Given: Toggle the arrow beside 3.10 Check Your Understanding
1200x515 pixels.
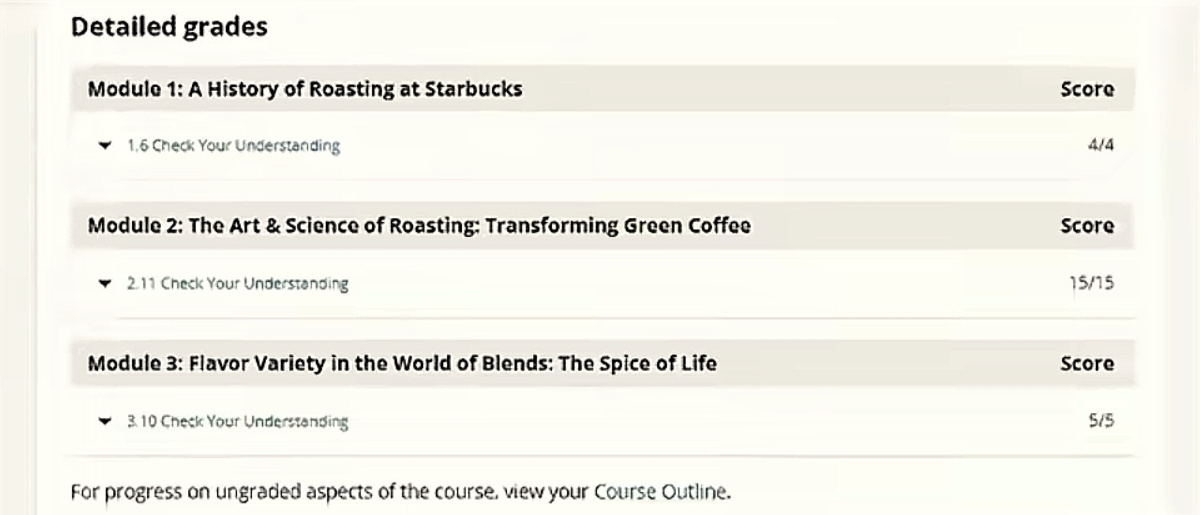Looking at the screenshot, I should point(105,422).
